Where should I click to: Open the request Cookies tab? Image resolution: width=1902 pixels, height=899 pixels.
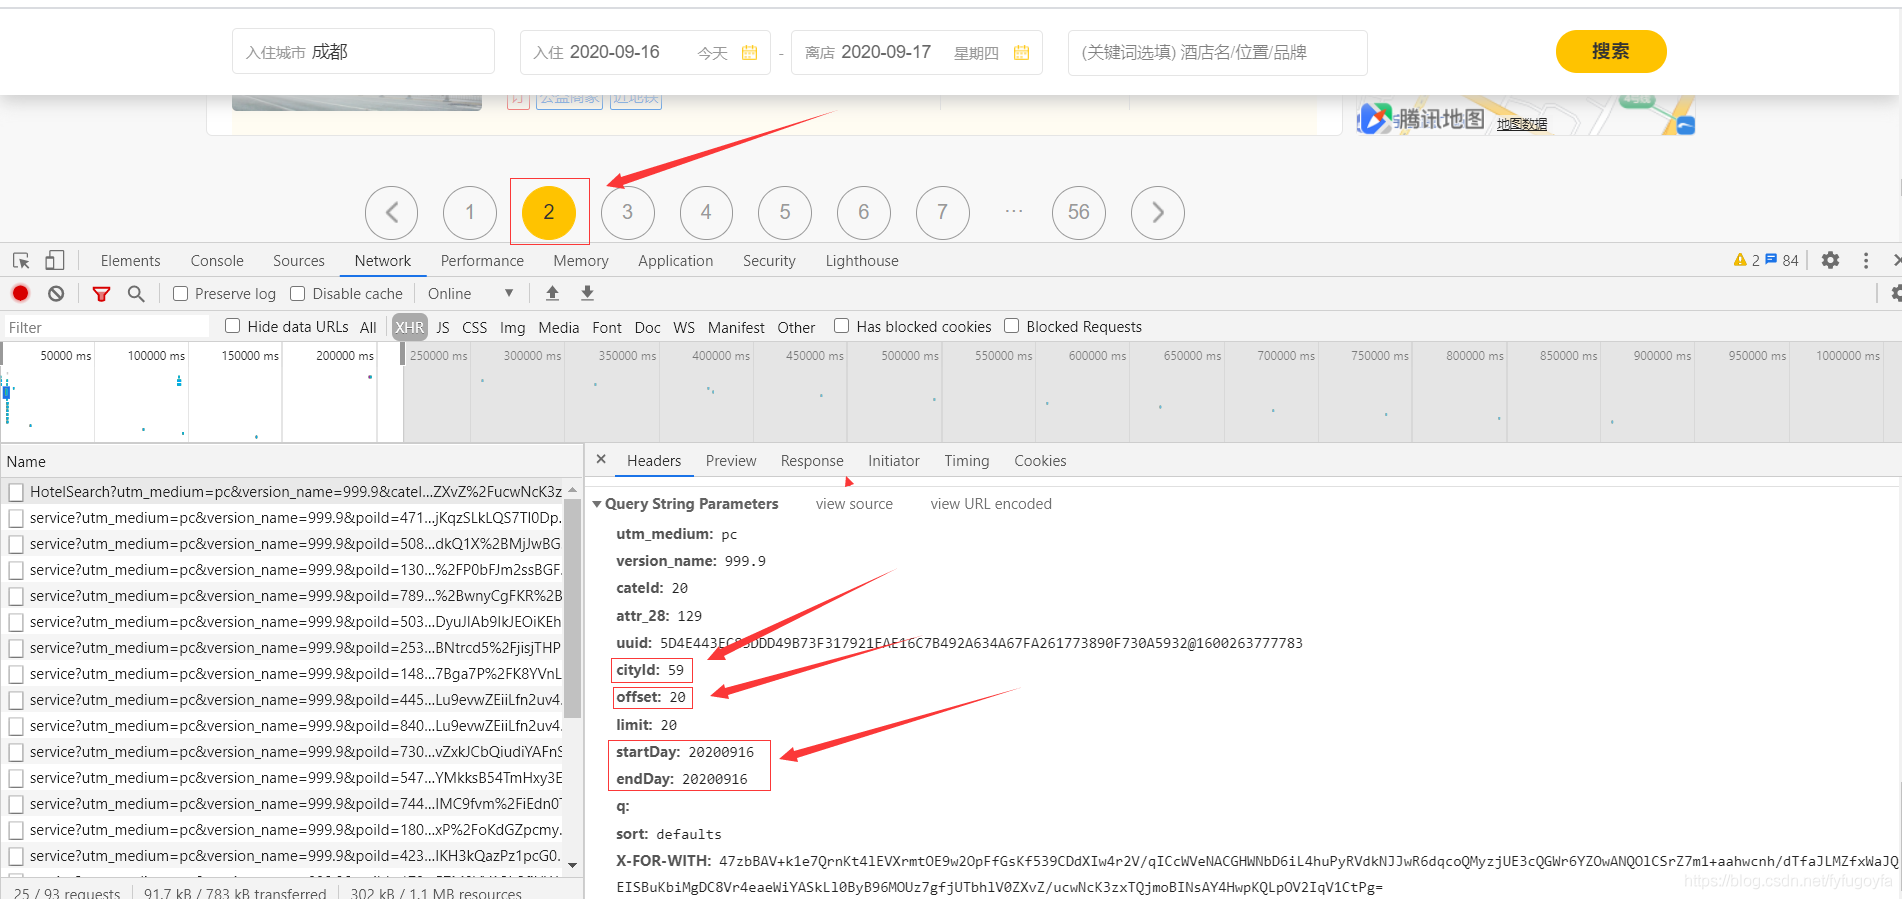click(1040, 461)
